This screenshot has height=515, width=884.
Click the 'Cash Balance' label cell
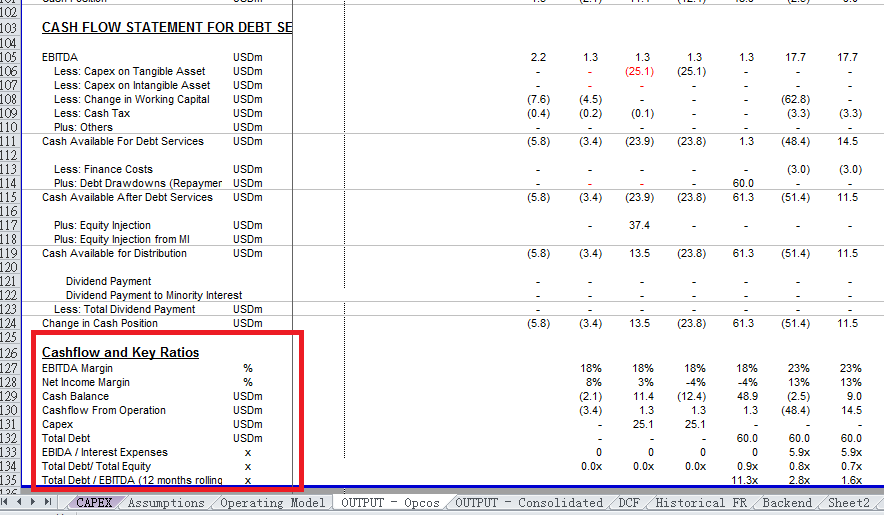tap(76, 396)
